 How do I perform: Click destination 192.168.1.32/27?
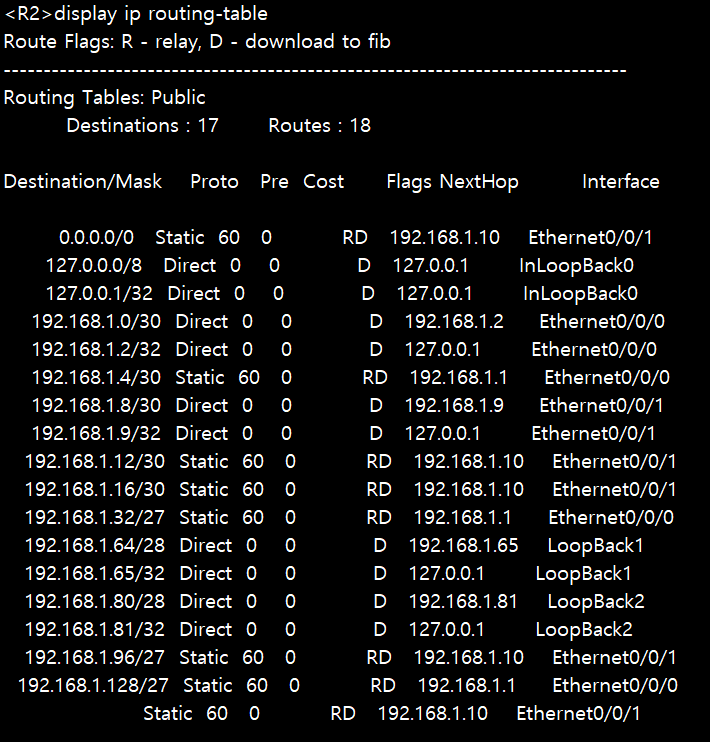(95, 517)
